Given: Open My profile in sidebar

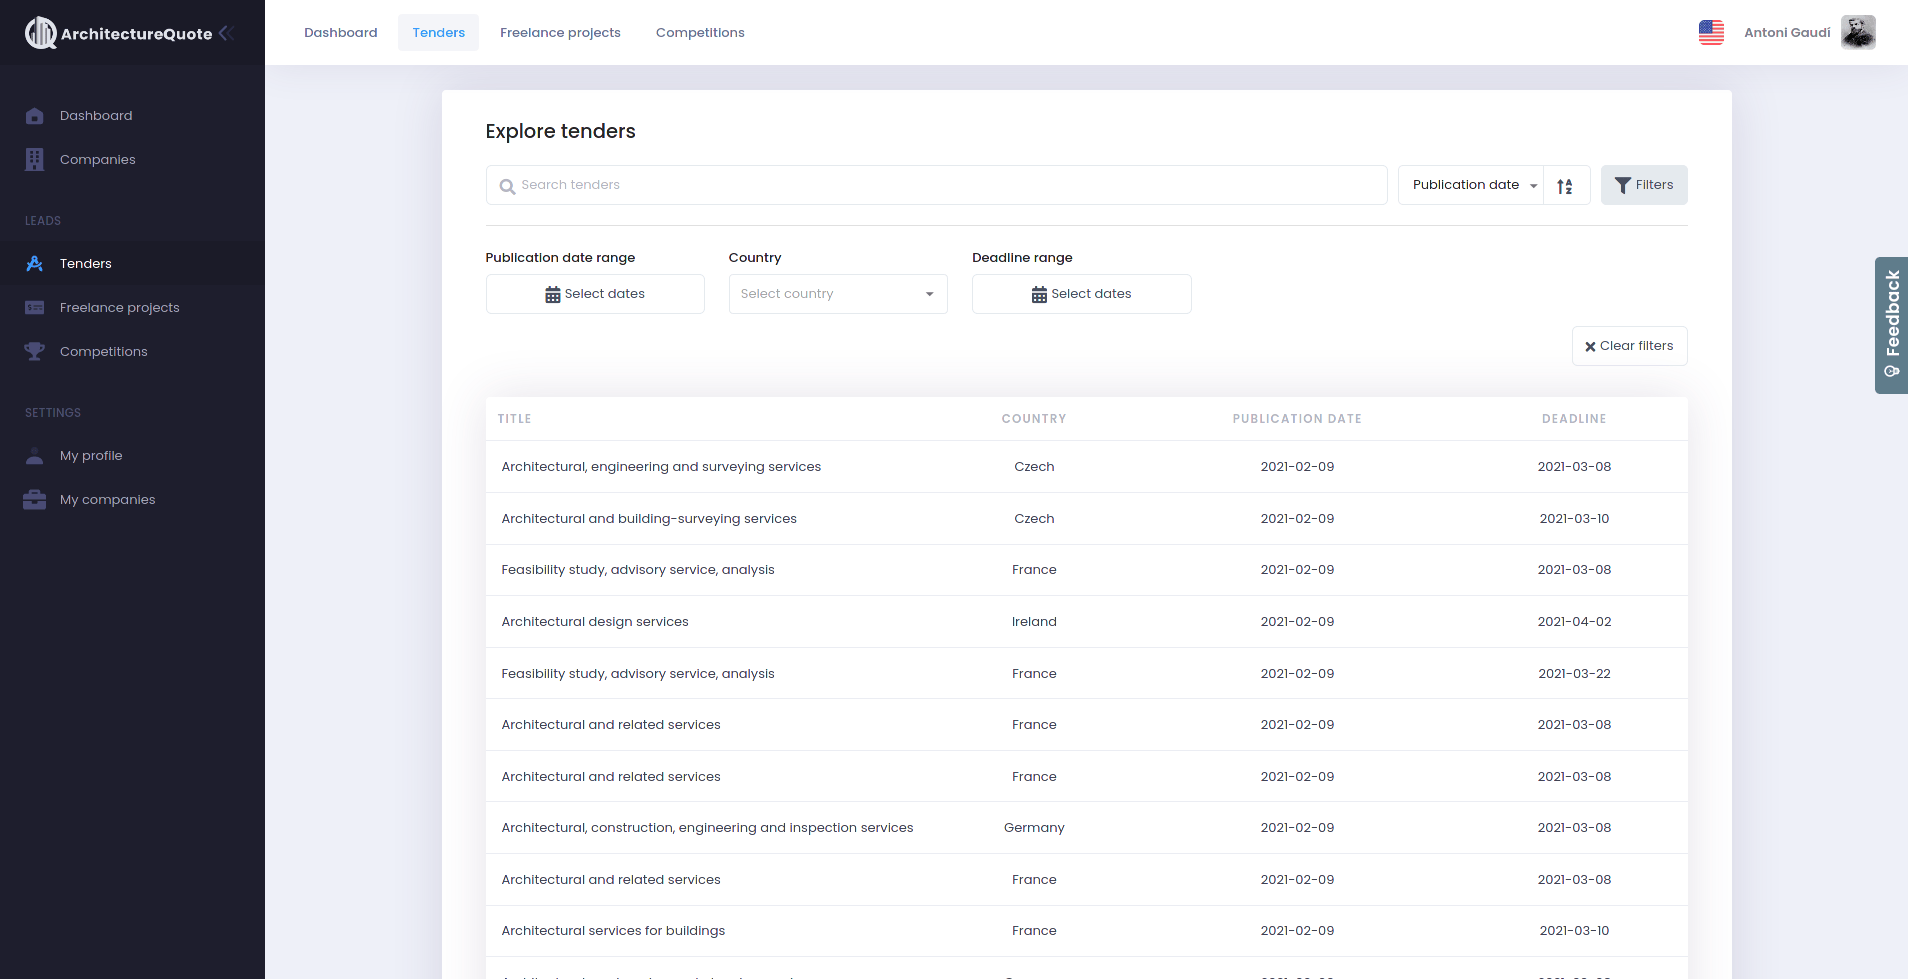Looking at the screenshot, I should 91,456.
